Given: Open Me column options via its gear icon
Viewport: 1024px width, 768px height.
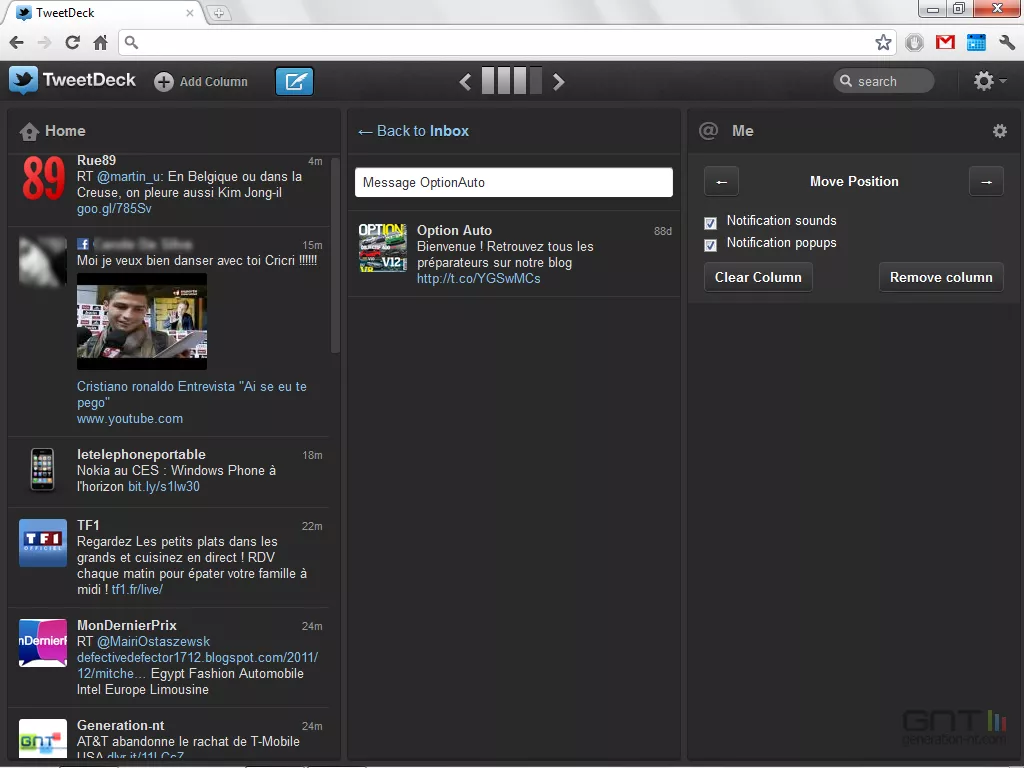Looking at the screenshot, I should pos(999,130).
